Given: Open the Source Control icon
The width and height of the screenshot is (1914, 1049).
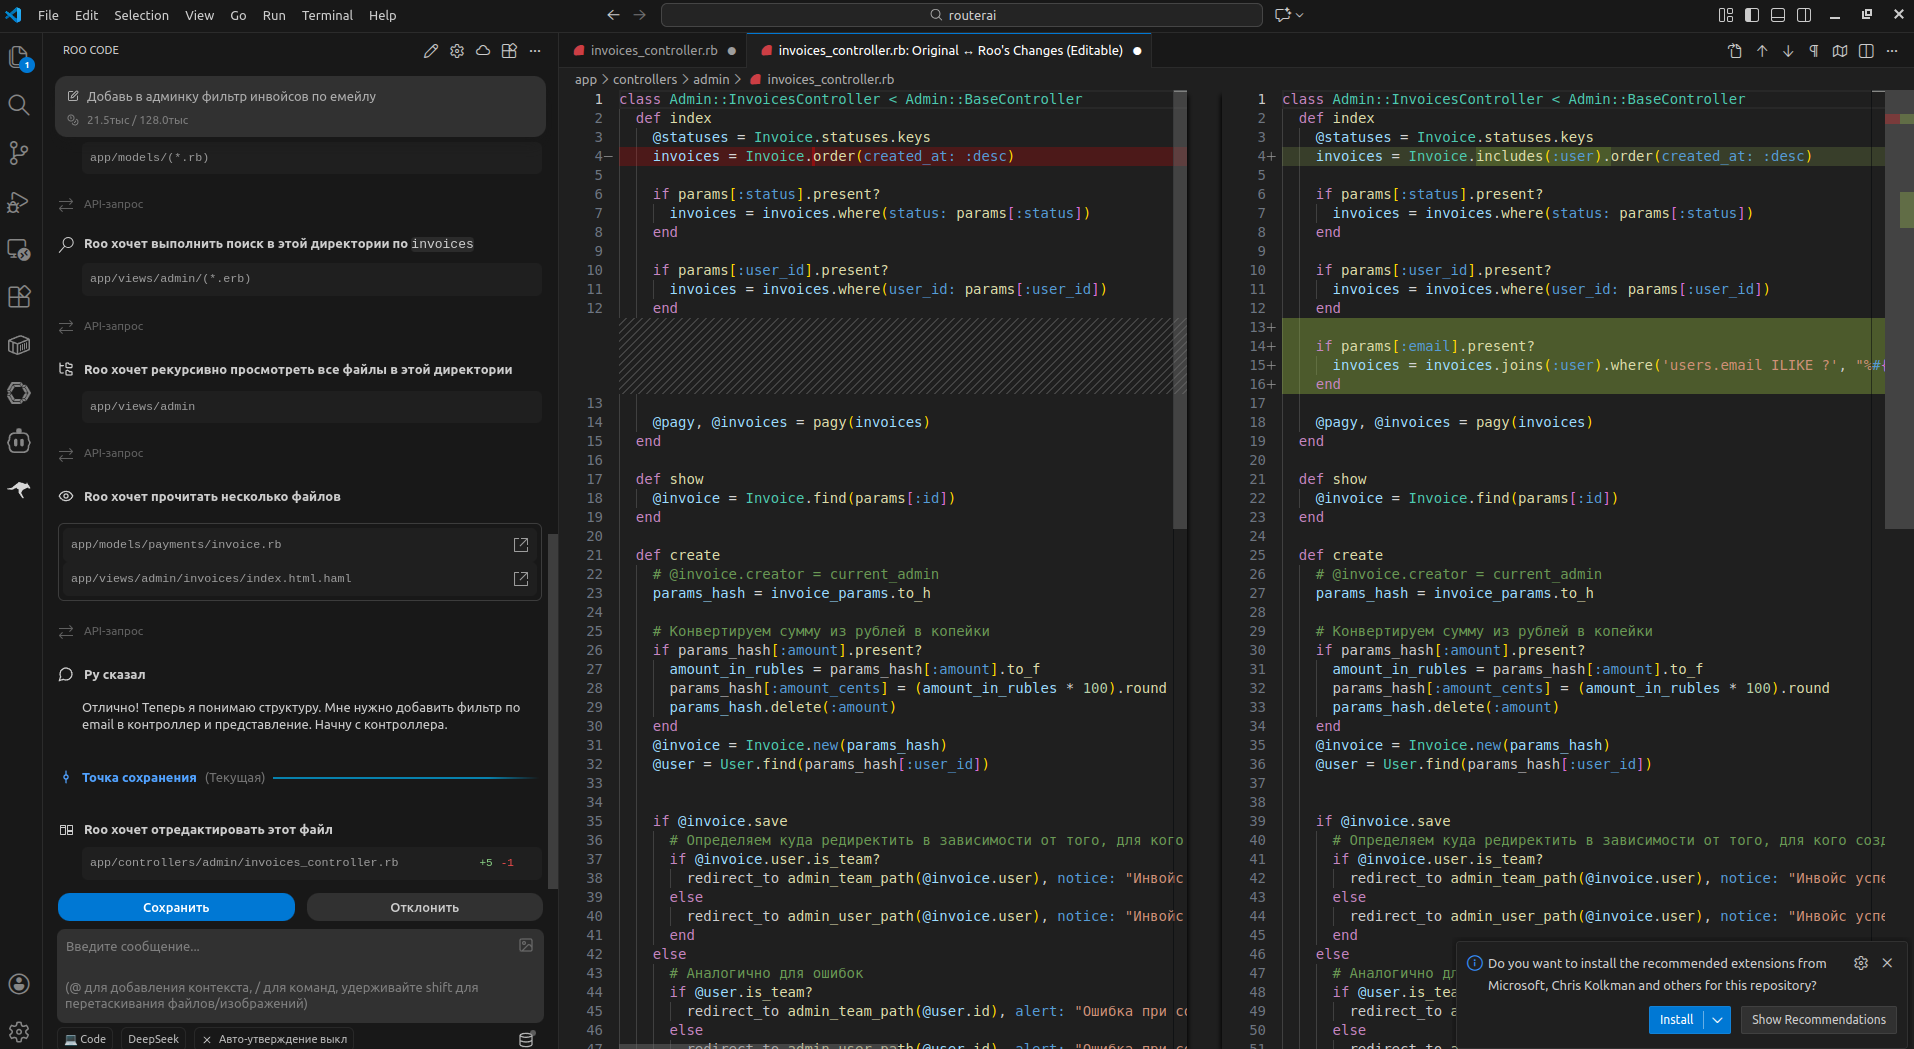Looking at the screenshot, I should click(x=19, y=152).
